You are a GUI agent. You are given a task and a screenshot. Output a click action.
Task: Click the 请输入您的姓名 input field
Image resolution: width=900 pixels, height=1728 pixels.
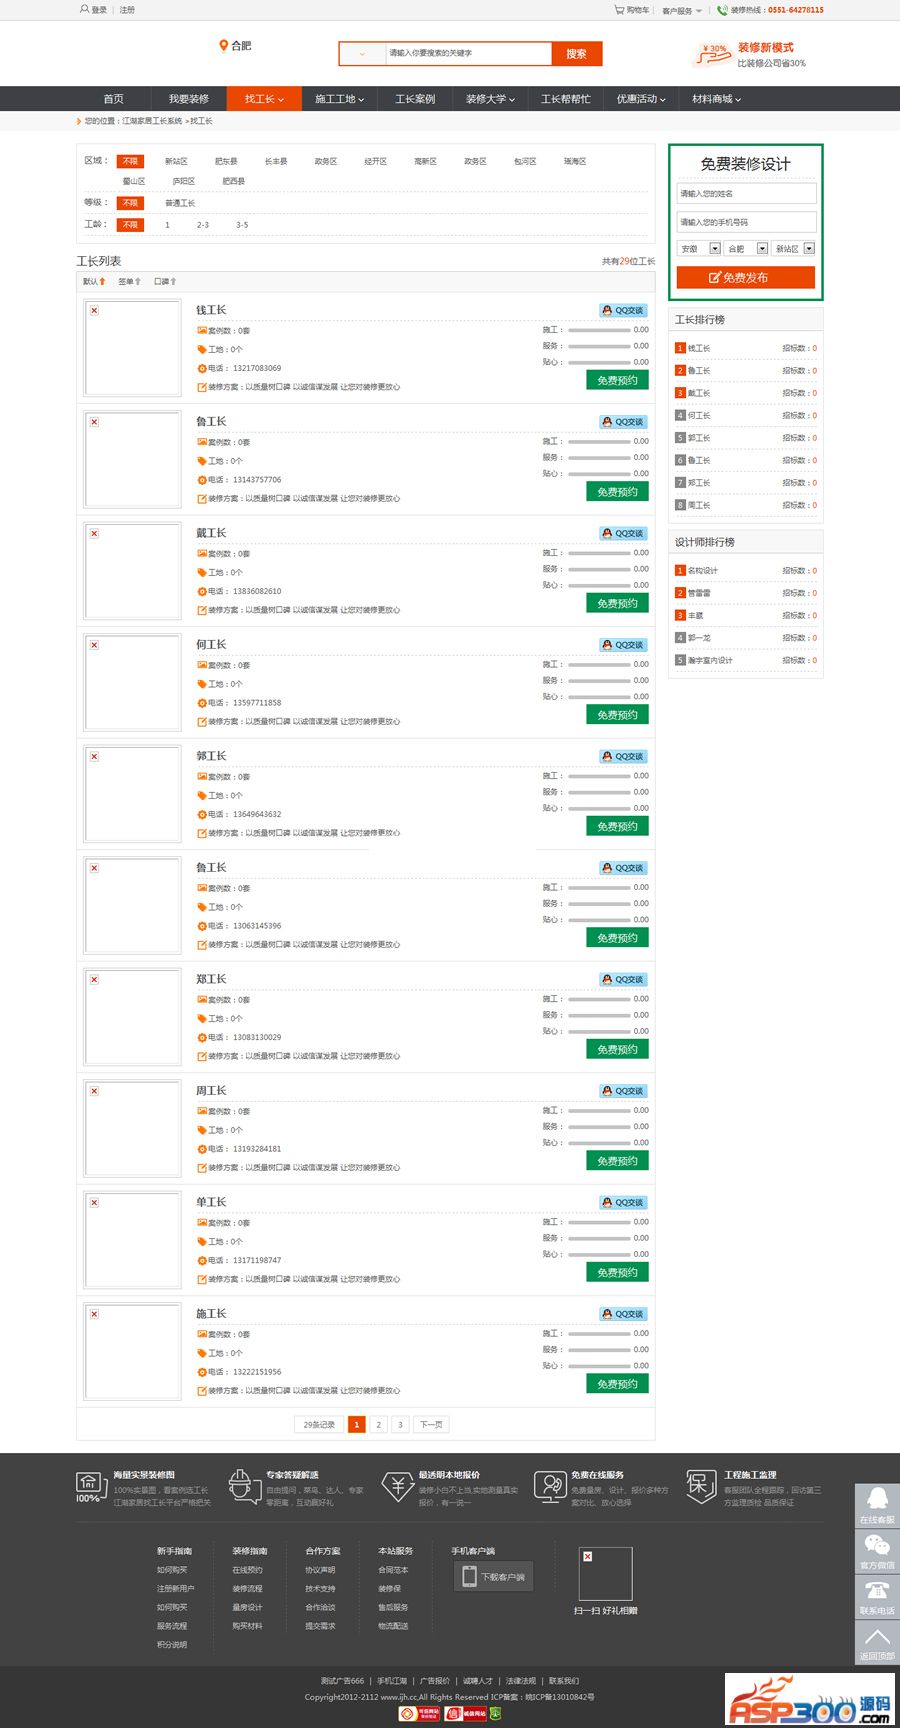click(x=746, y=194)
